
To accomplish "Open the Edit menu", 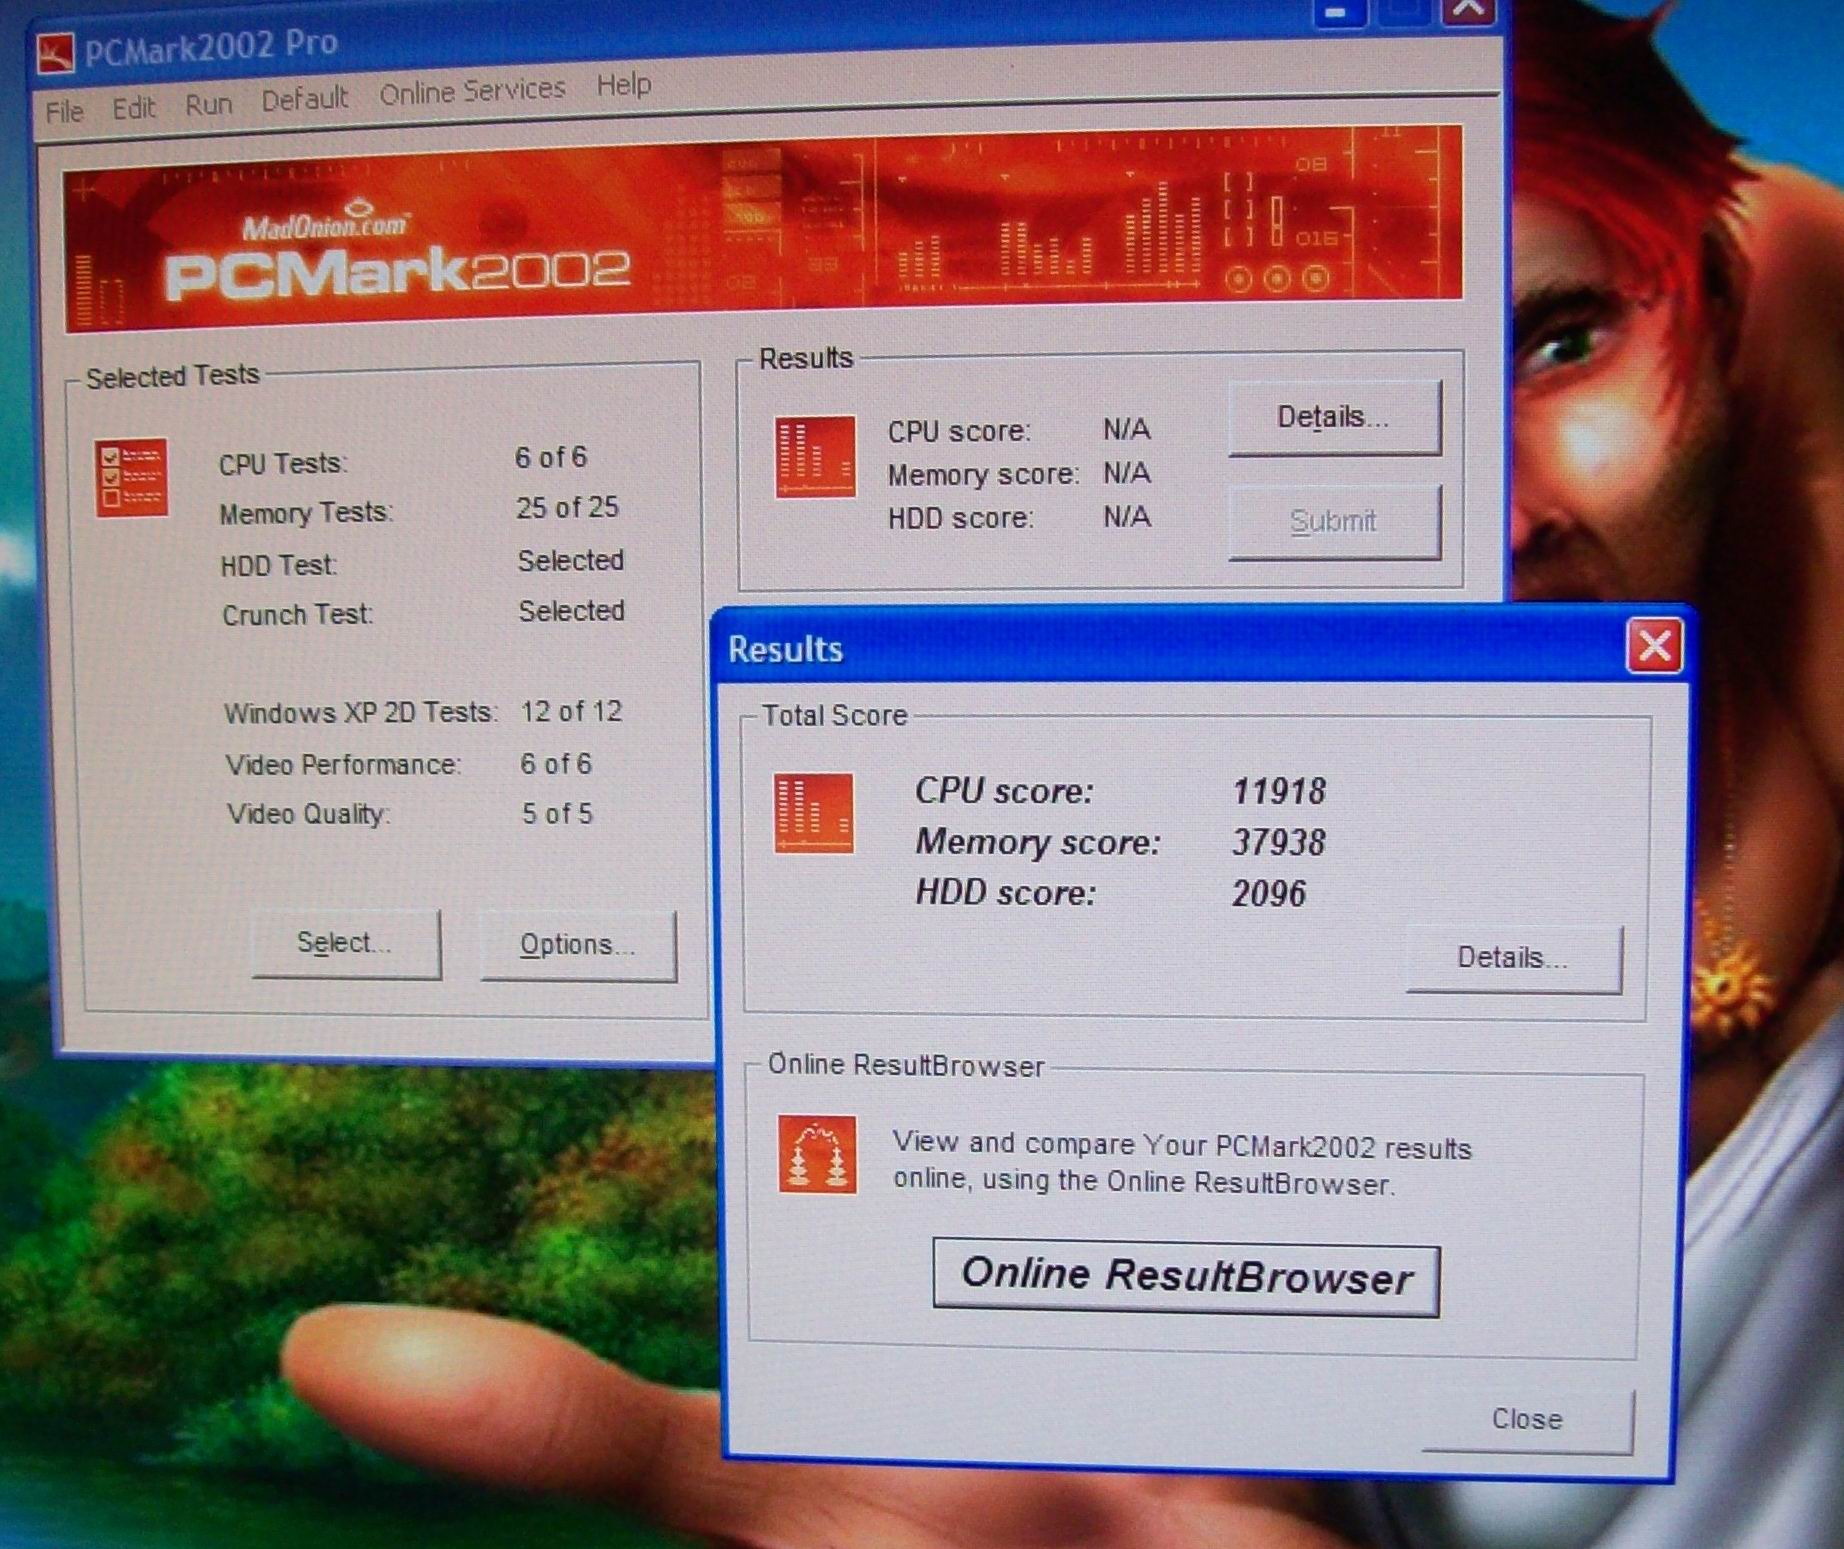I will click(134, 107).
